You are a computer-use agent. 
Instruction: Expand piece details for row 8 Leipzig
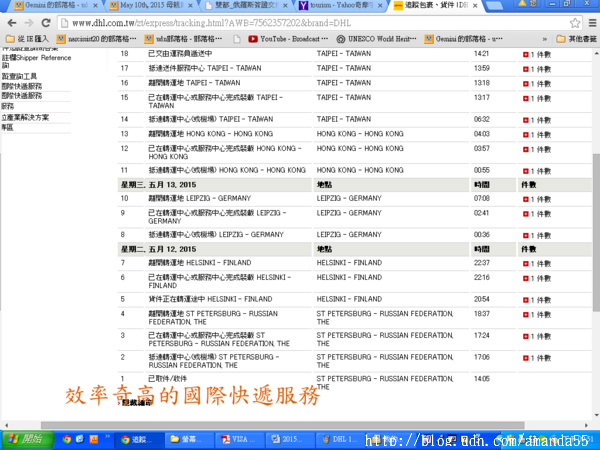click(525, 236)
